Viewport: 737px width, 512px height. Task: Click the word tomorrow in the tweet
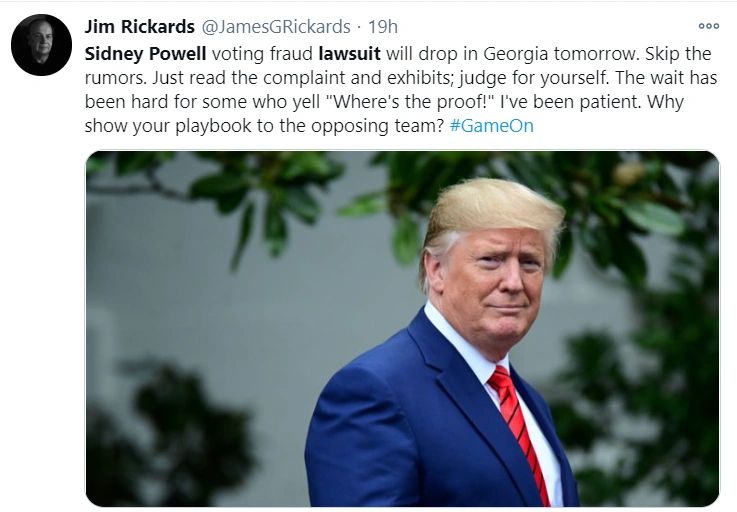(596, 54)
